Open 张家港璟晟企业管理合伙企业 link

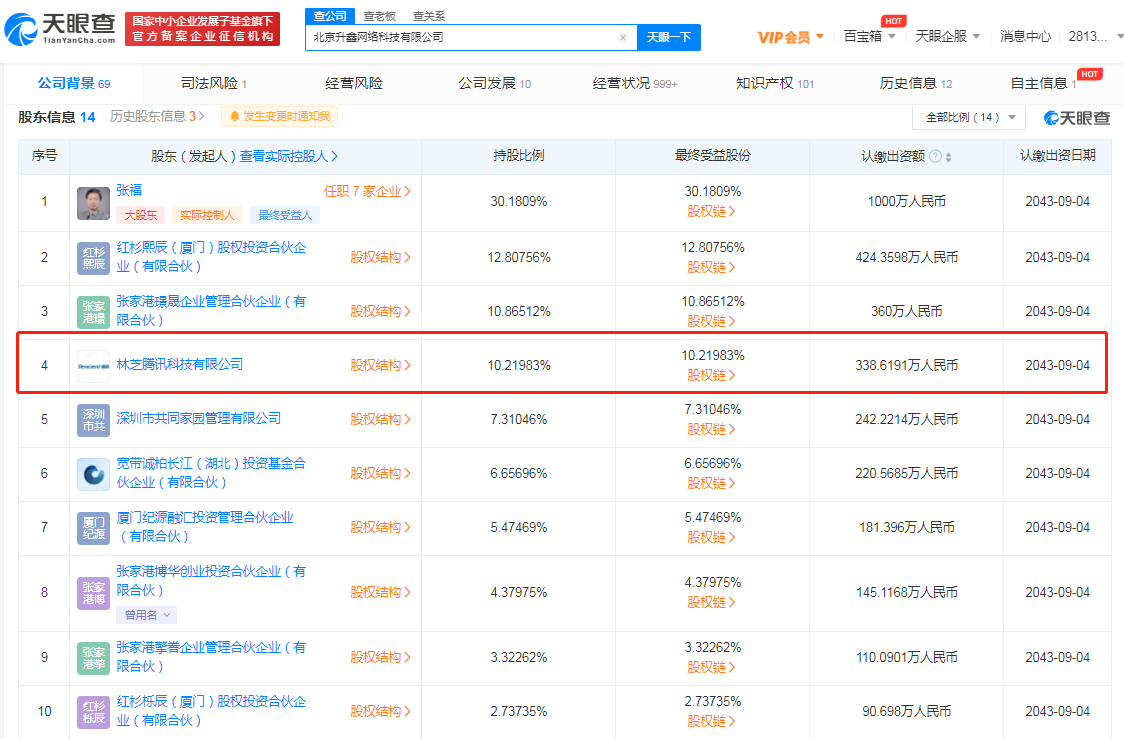click(211, 310)
